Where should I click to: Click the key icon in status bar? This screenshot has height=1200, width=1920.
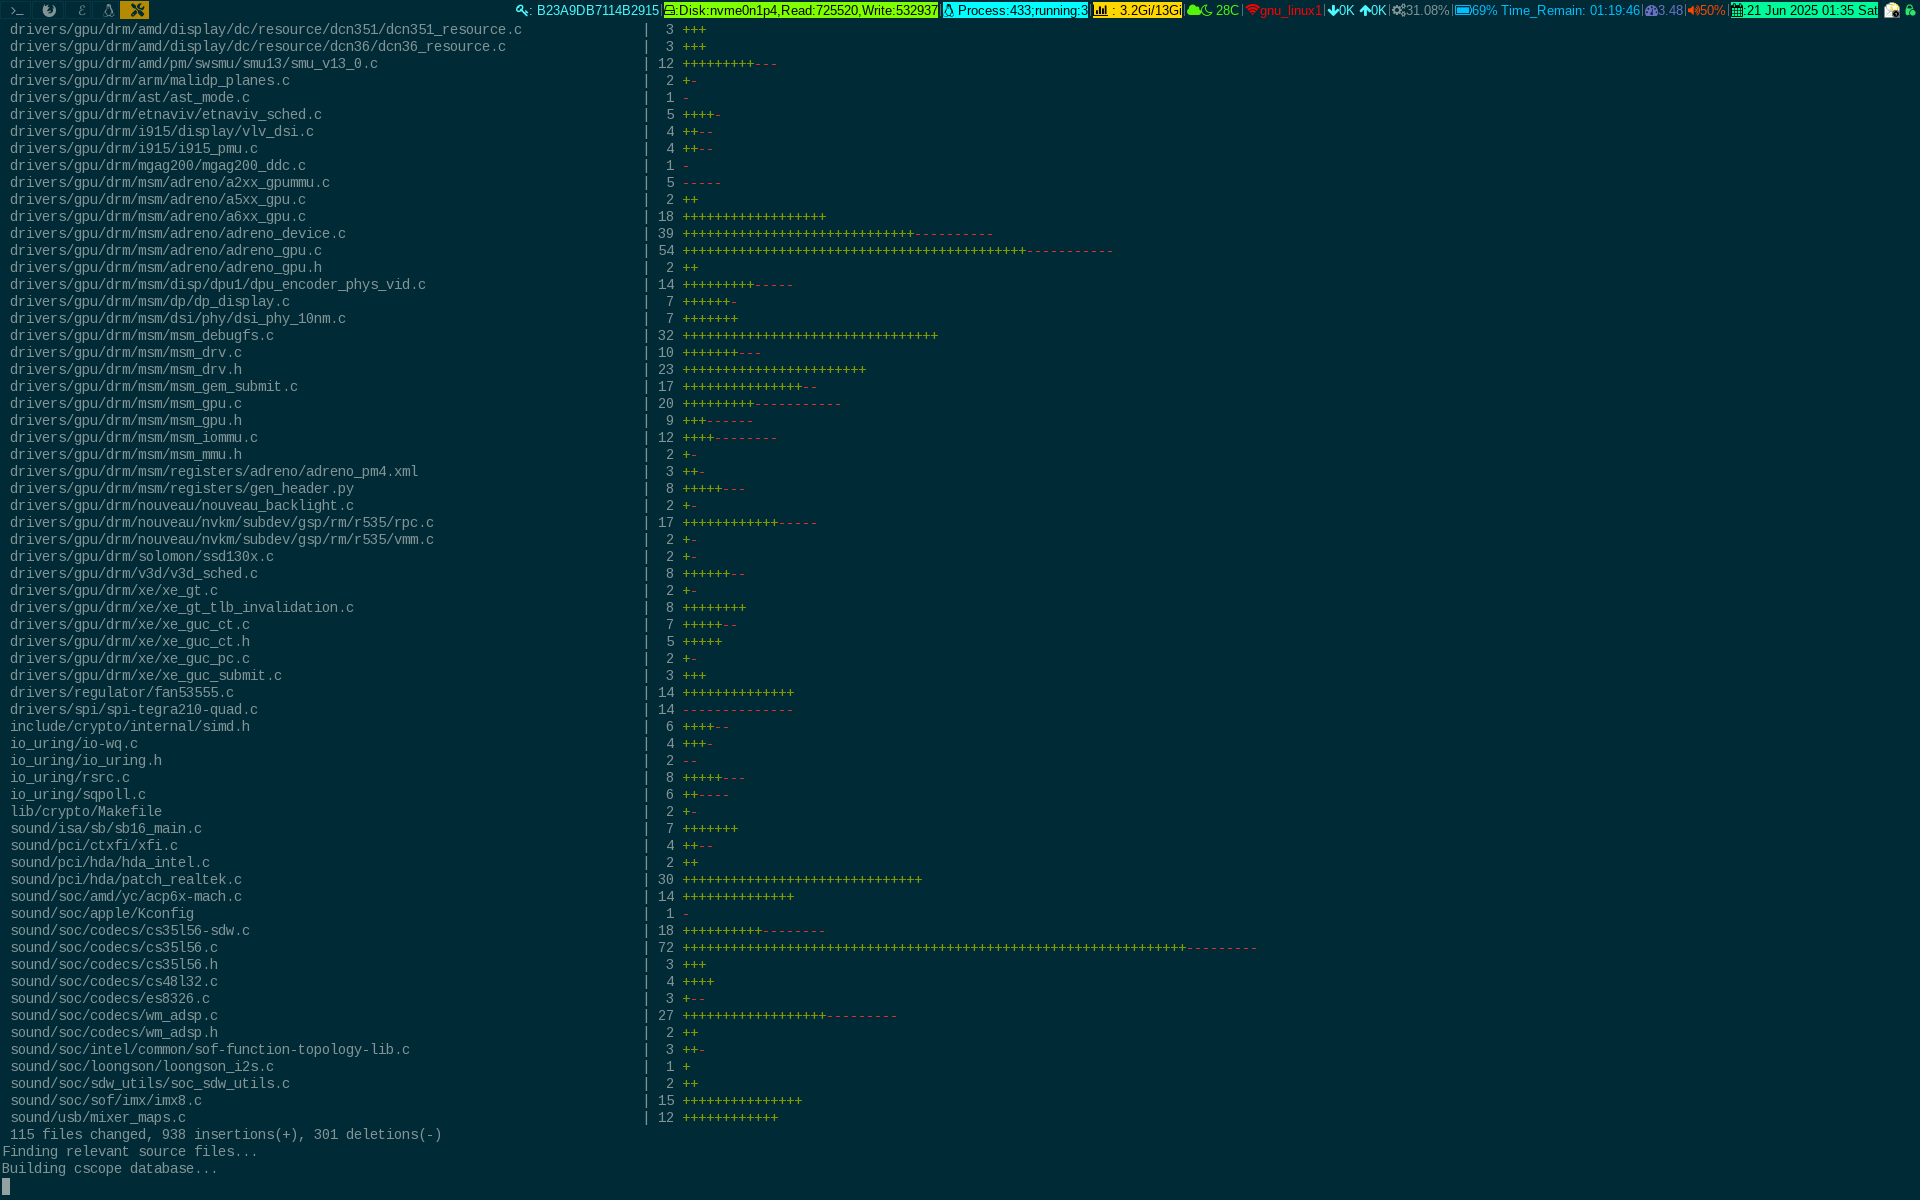(x=522, y=10)
